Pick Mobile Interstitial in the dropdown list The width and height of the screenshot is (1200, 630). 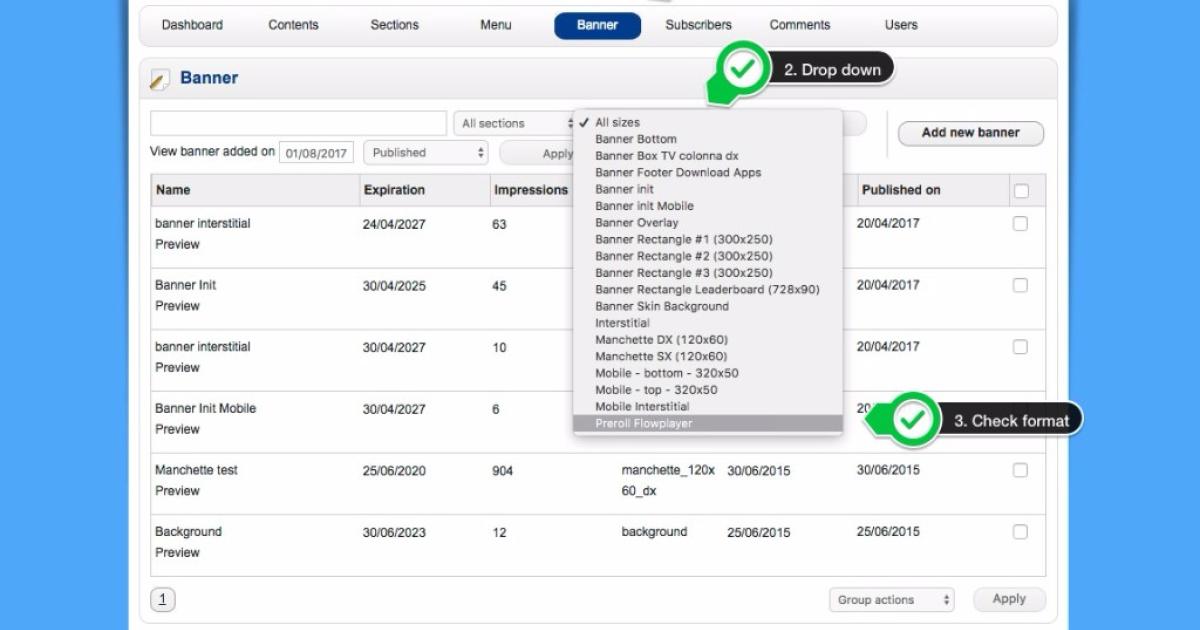click(x=642, y=407)
